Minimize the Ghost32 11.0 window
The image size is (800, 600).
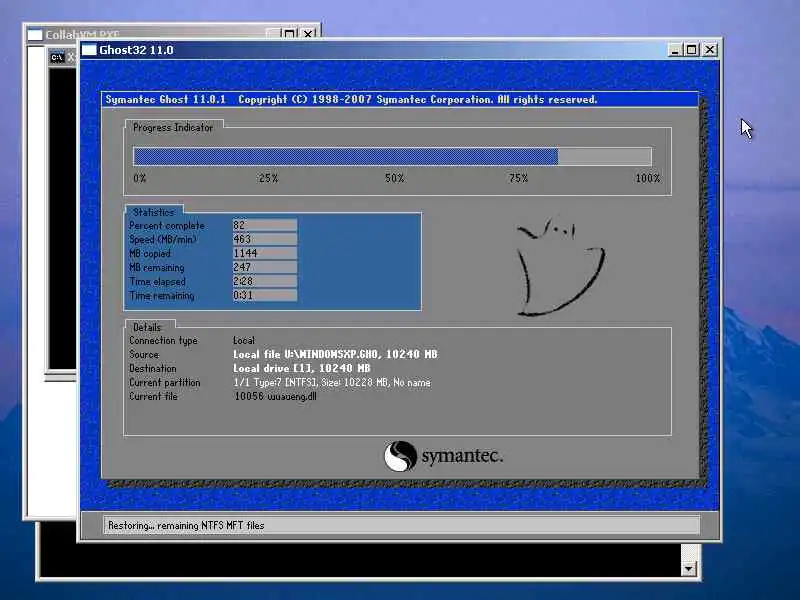pyautogui.click(x=675, y=50)
